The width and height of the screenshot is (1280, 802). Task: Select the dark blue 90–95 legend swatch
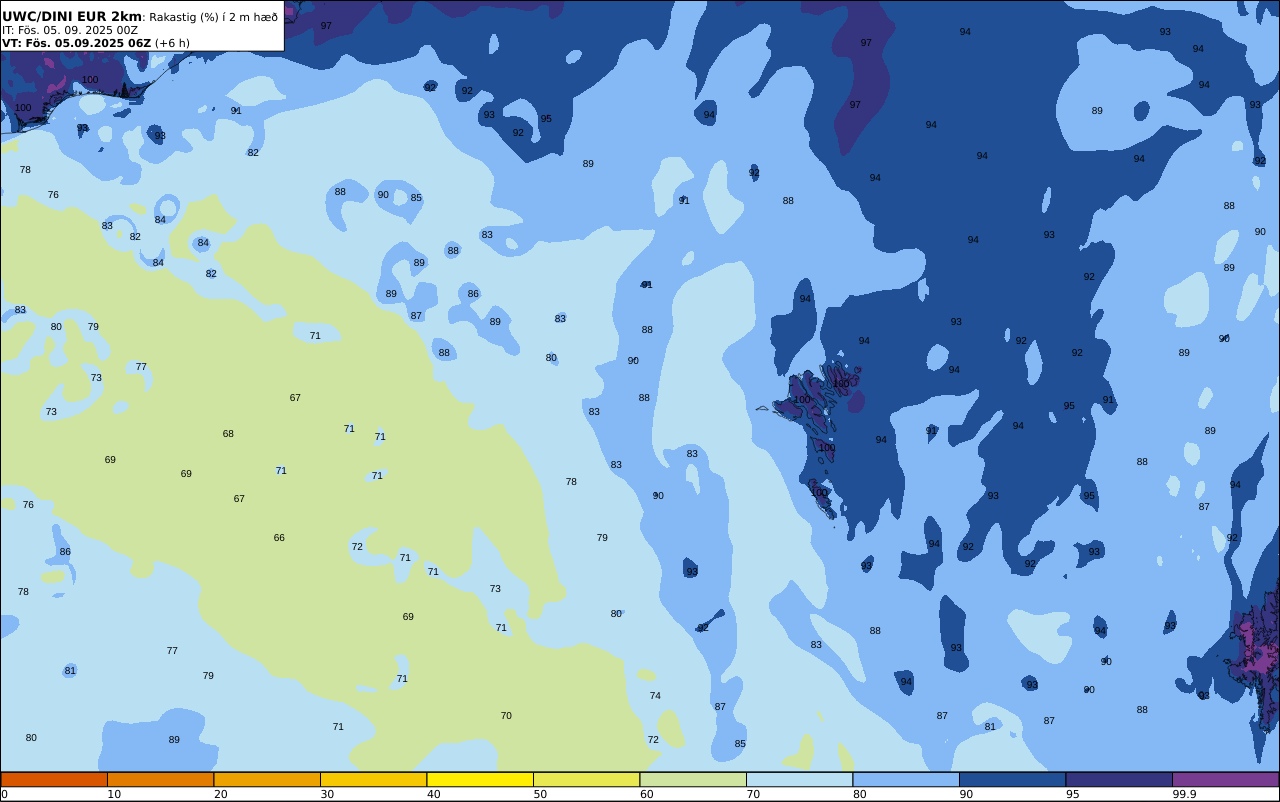(x=1012, y=779)
